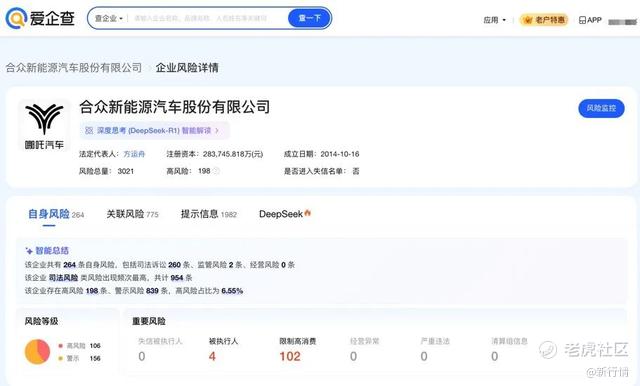The height and width of the screenshot is (386, 640).
Task: Click the blurred user account name
Action: tap(622, 22)
